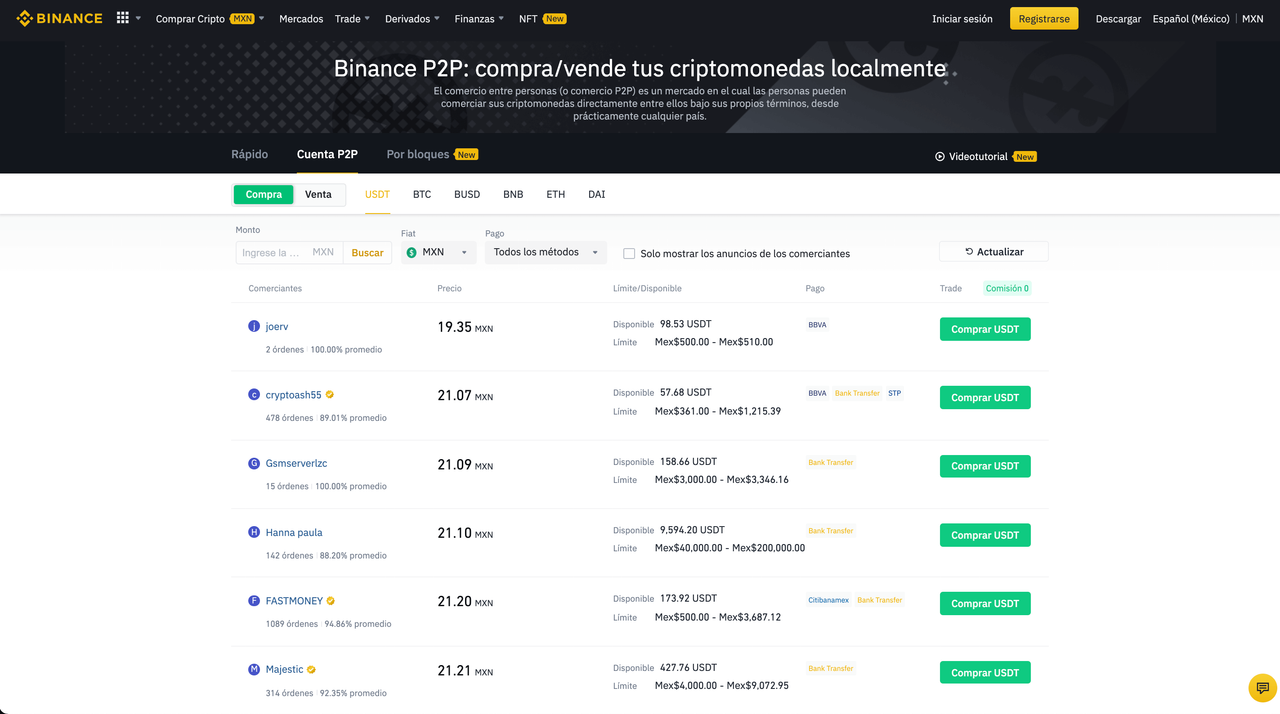
Task: Select the BTC crypto tab
Action: (x=422, y=194)
